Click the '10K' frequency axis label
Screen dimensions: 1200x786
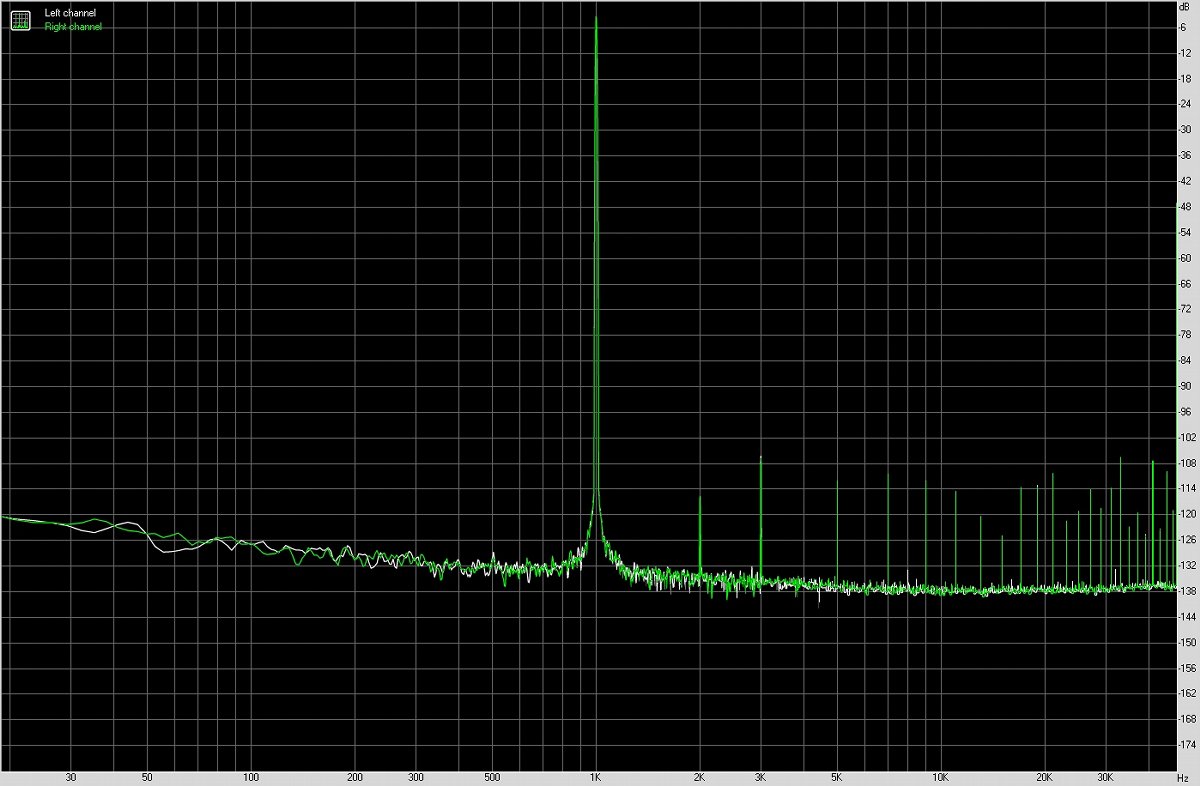tap(940, 777)
